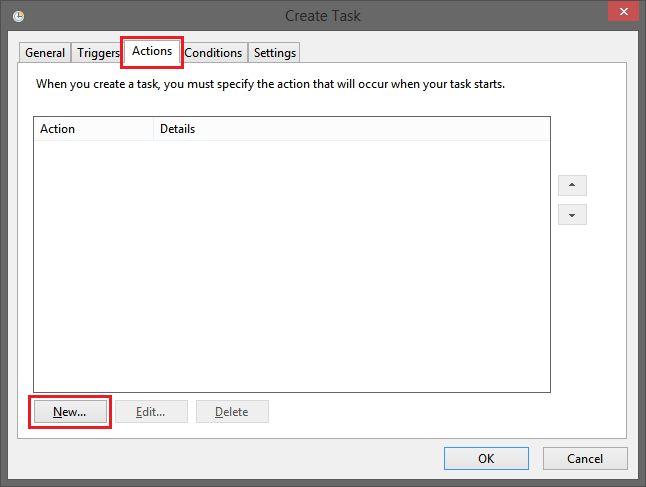Click the Create Task title bar
Screen dimensions: 646x487
click(323, 16)
